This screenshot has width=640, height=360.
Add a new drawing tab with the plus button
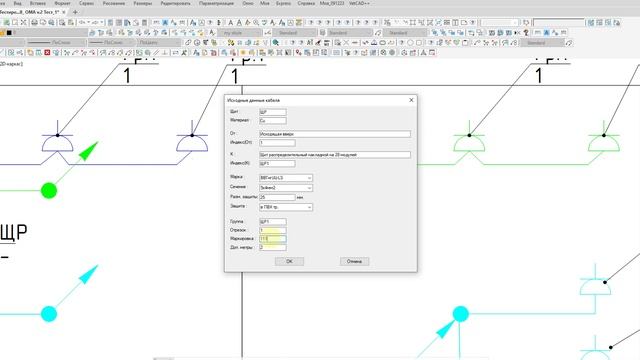coord(75,12)
